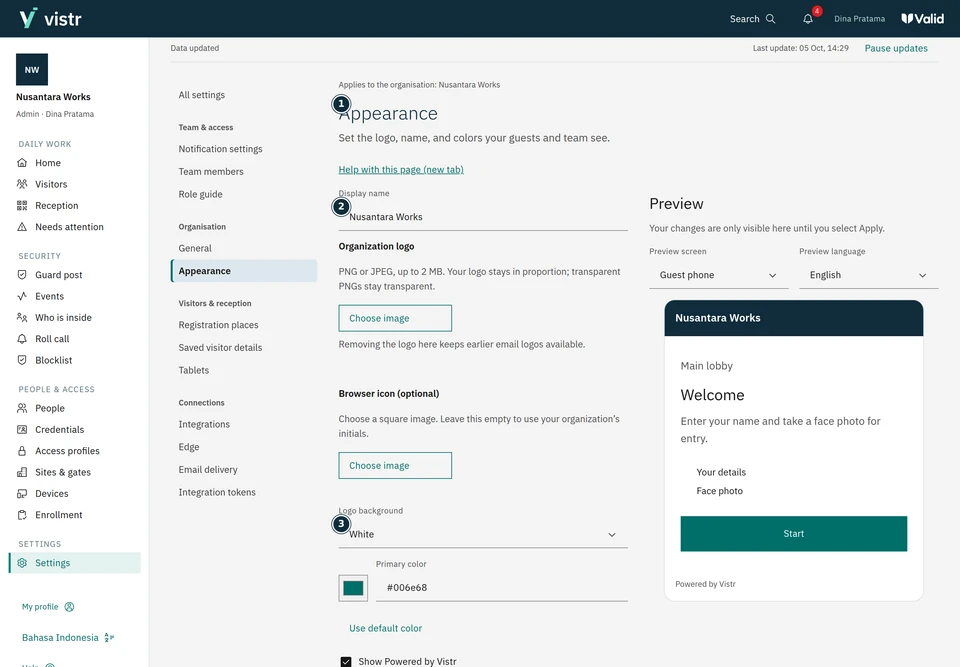Click the Sites & gates building icon
The width and height of the screenshot is (960, 667).
click(x=22, y=472)
